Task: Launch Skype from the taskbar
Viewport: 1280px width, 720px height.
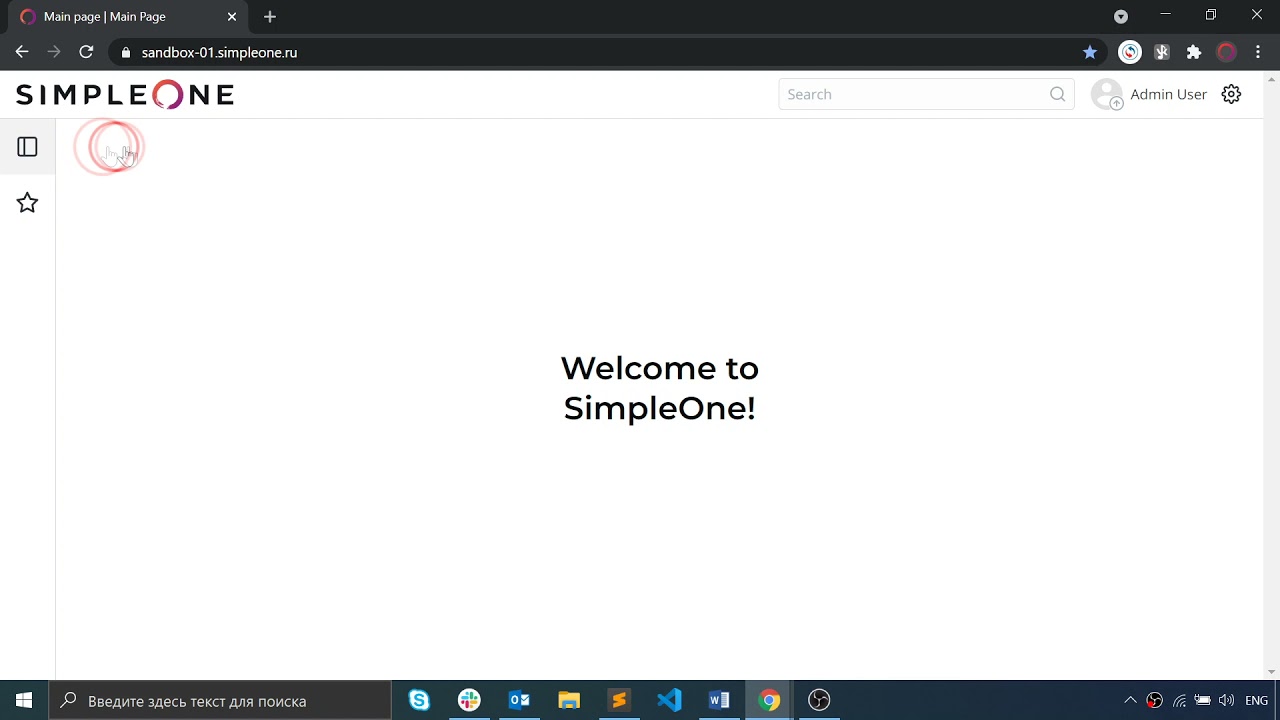Action: tap(419, 701)
